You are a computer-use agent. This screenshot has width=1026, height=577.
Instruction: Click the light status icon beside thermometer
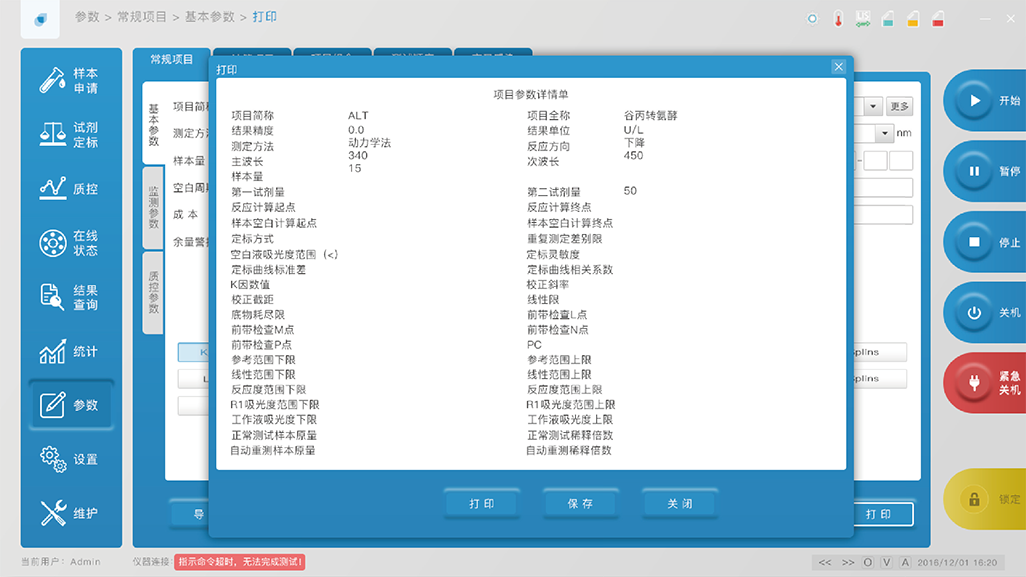[x=812, y=19]
